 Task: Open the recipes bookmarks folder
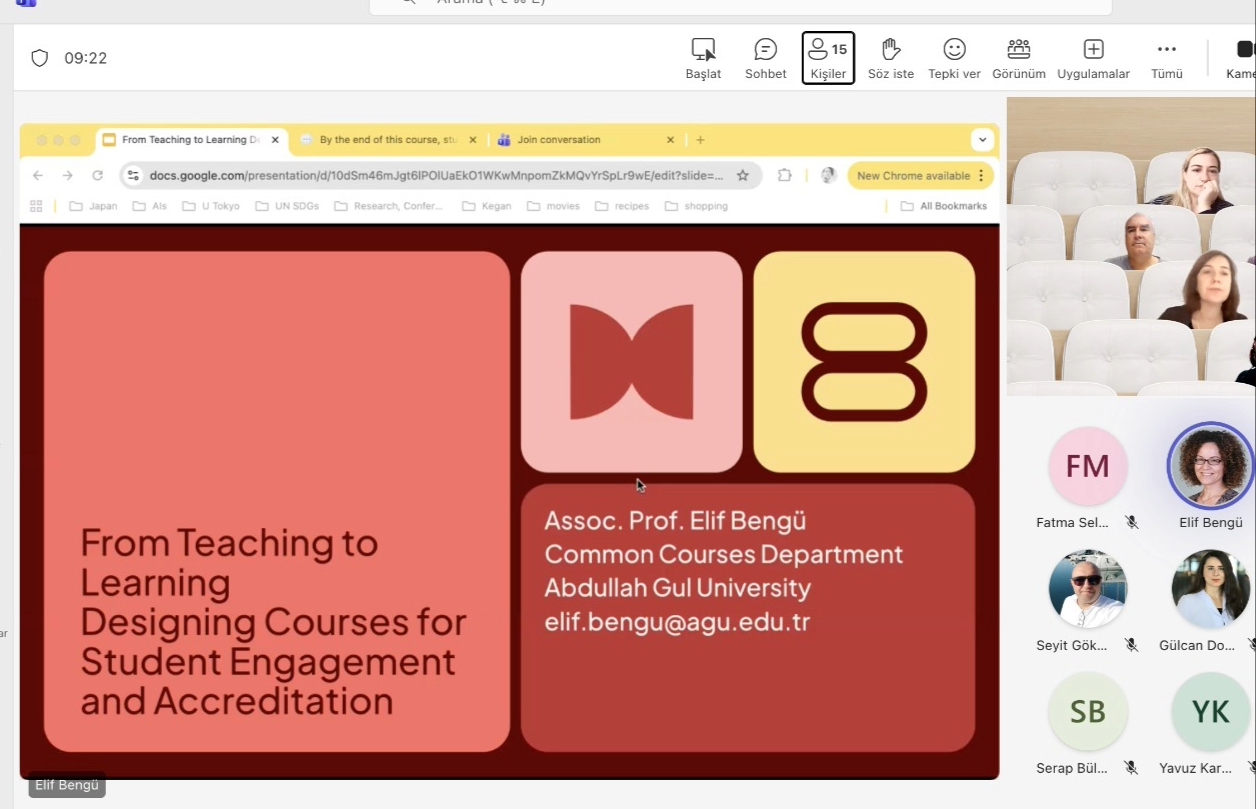[x=622, y=206]
